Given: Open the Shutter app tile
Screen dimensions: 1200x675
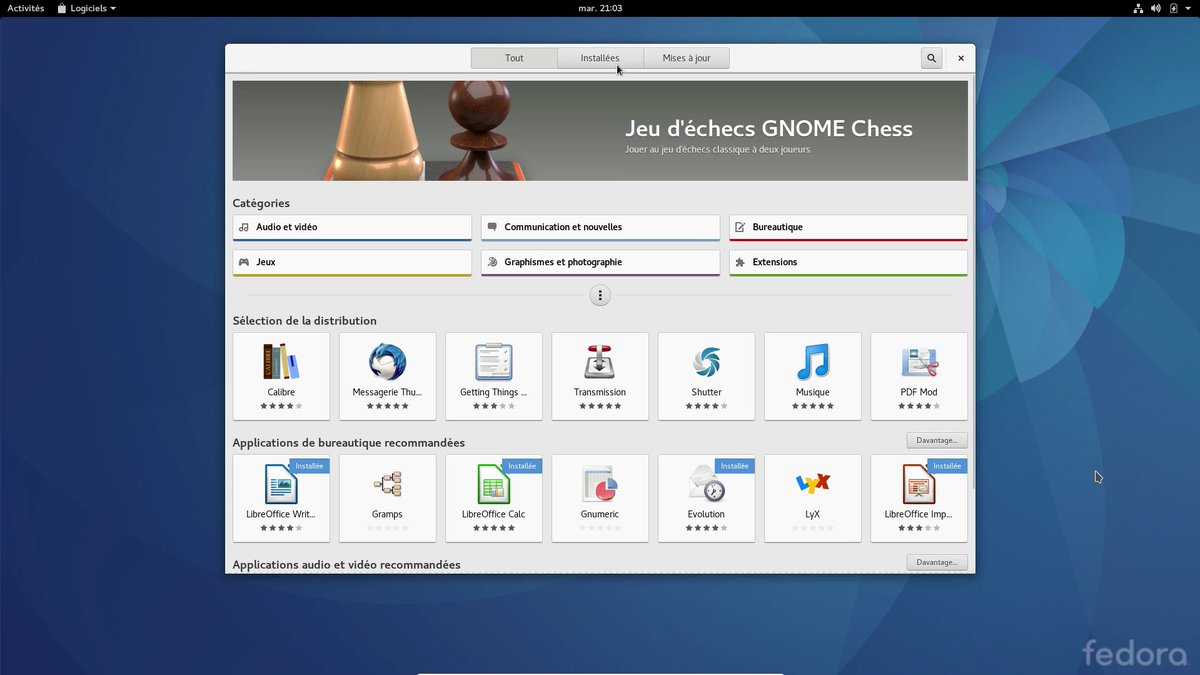Looking at the screenshot, I should pos(706,376).
